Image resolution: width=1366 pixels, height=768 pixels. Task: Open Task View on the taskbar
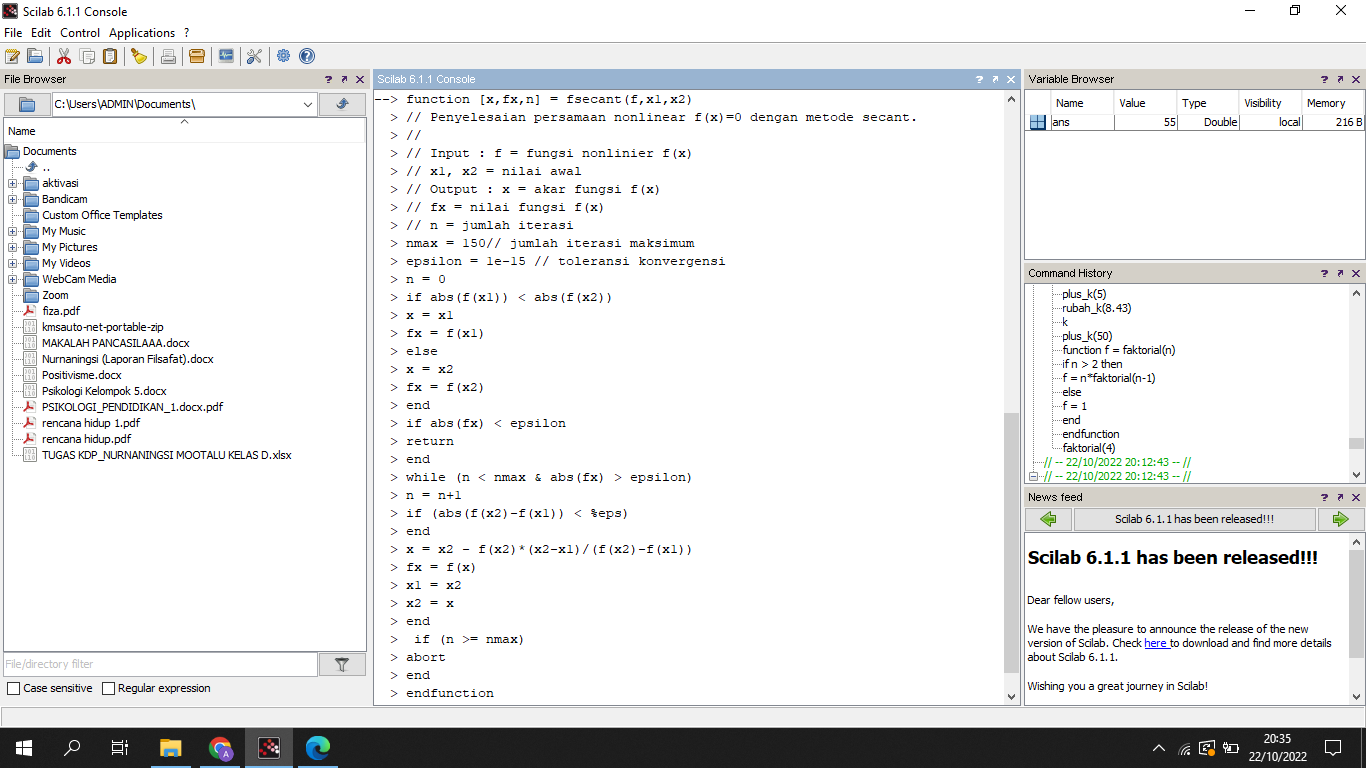click(x=119, y=748)
